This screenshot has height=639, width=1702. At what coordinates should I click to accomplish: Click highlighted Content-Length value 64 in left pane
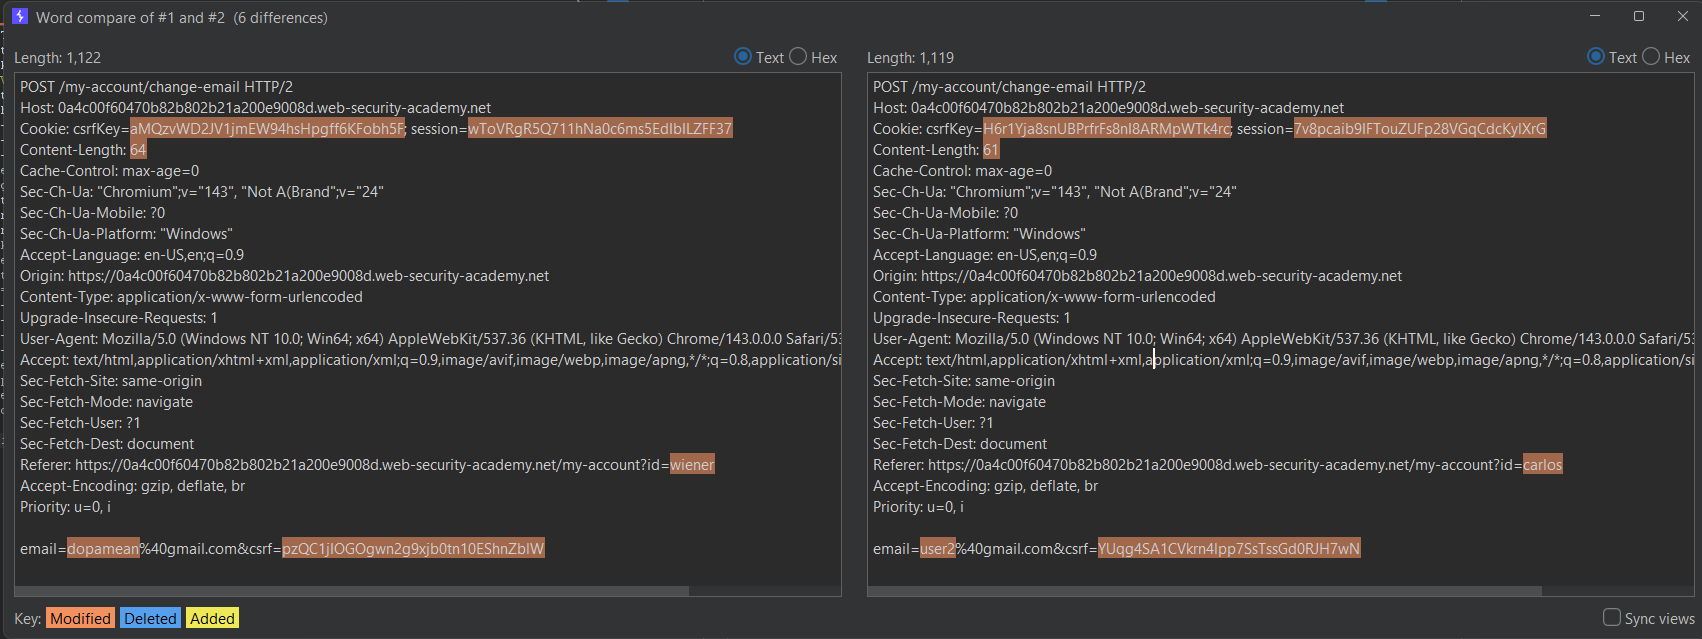point(138,150)
